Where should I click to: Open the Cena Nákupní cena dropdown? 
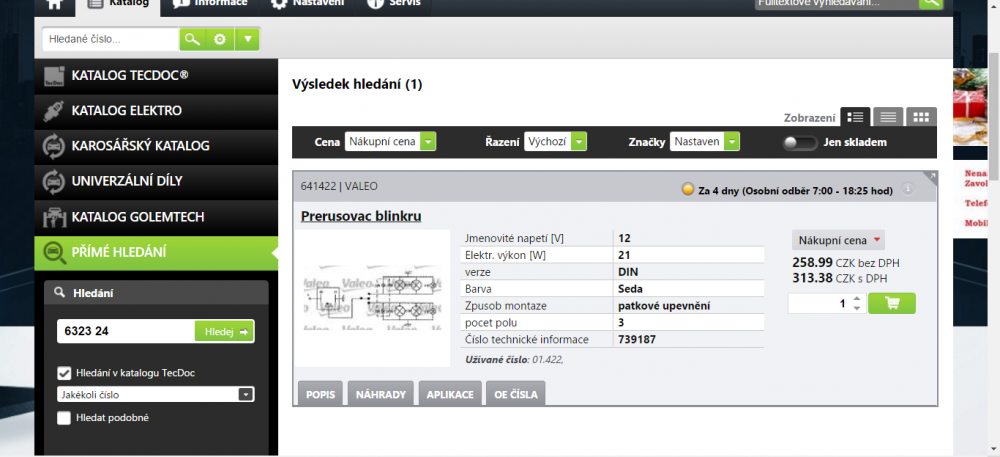[390, 142]
